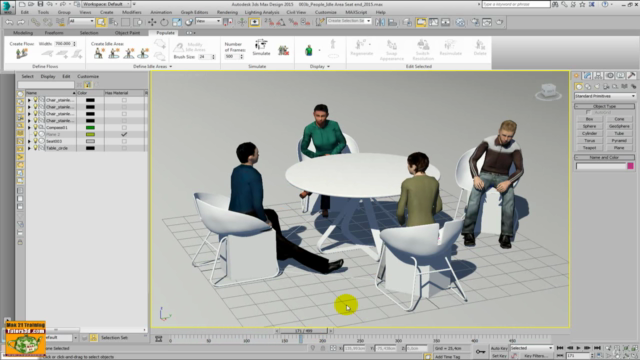Expand the Compass01 tree item arrow

coord(29,127)
